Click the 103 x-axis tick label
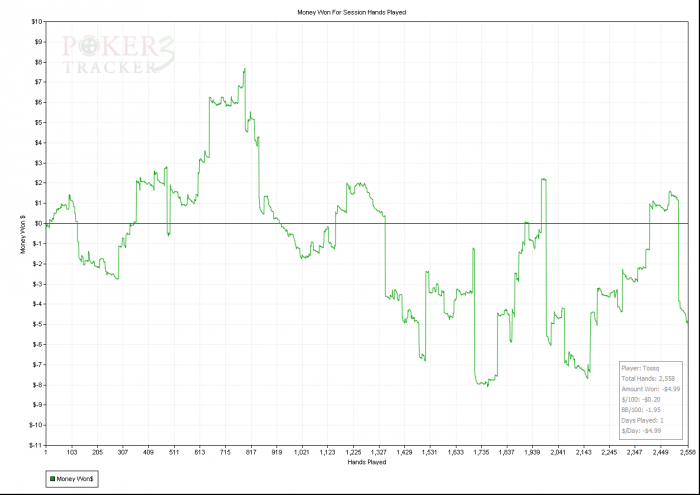Image resolution: width=700 pixels, height=495 pixels. coord(72,452)
